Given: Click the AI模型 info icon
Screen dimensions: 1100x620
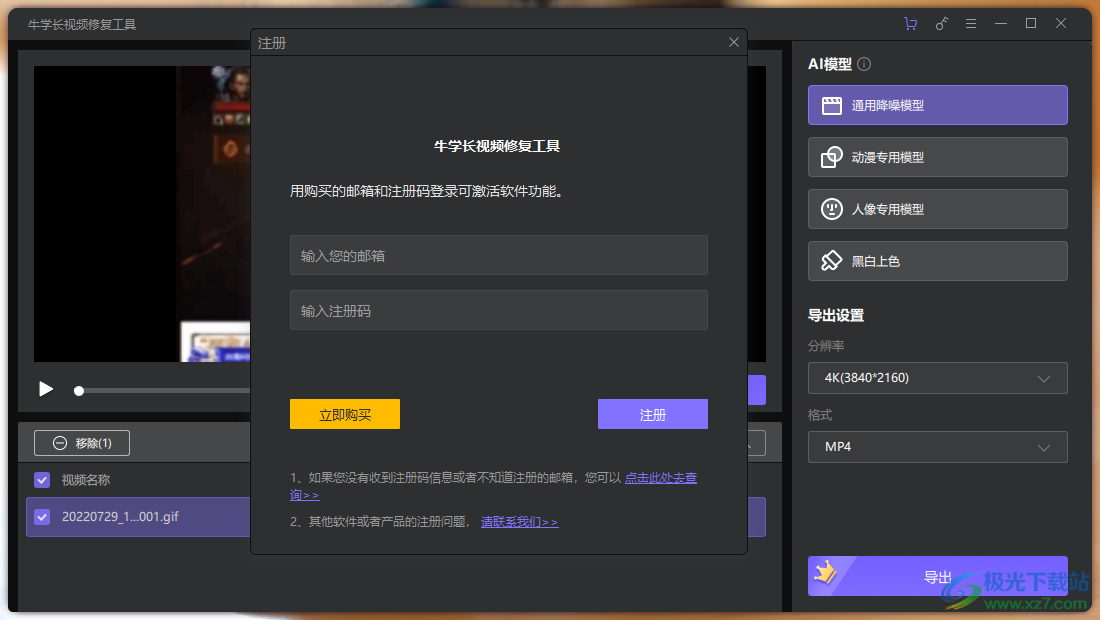Looking at the screenshot, I should (864, 64).
